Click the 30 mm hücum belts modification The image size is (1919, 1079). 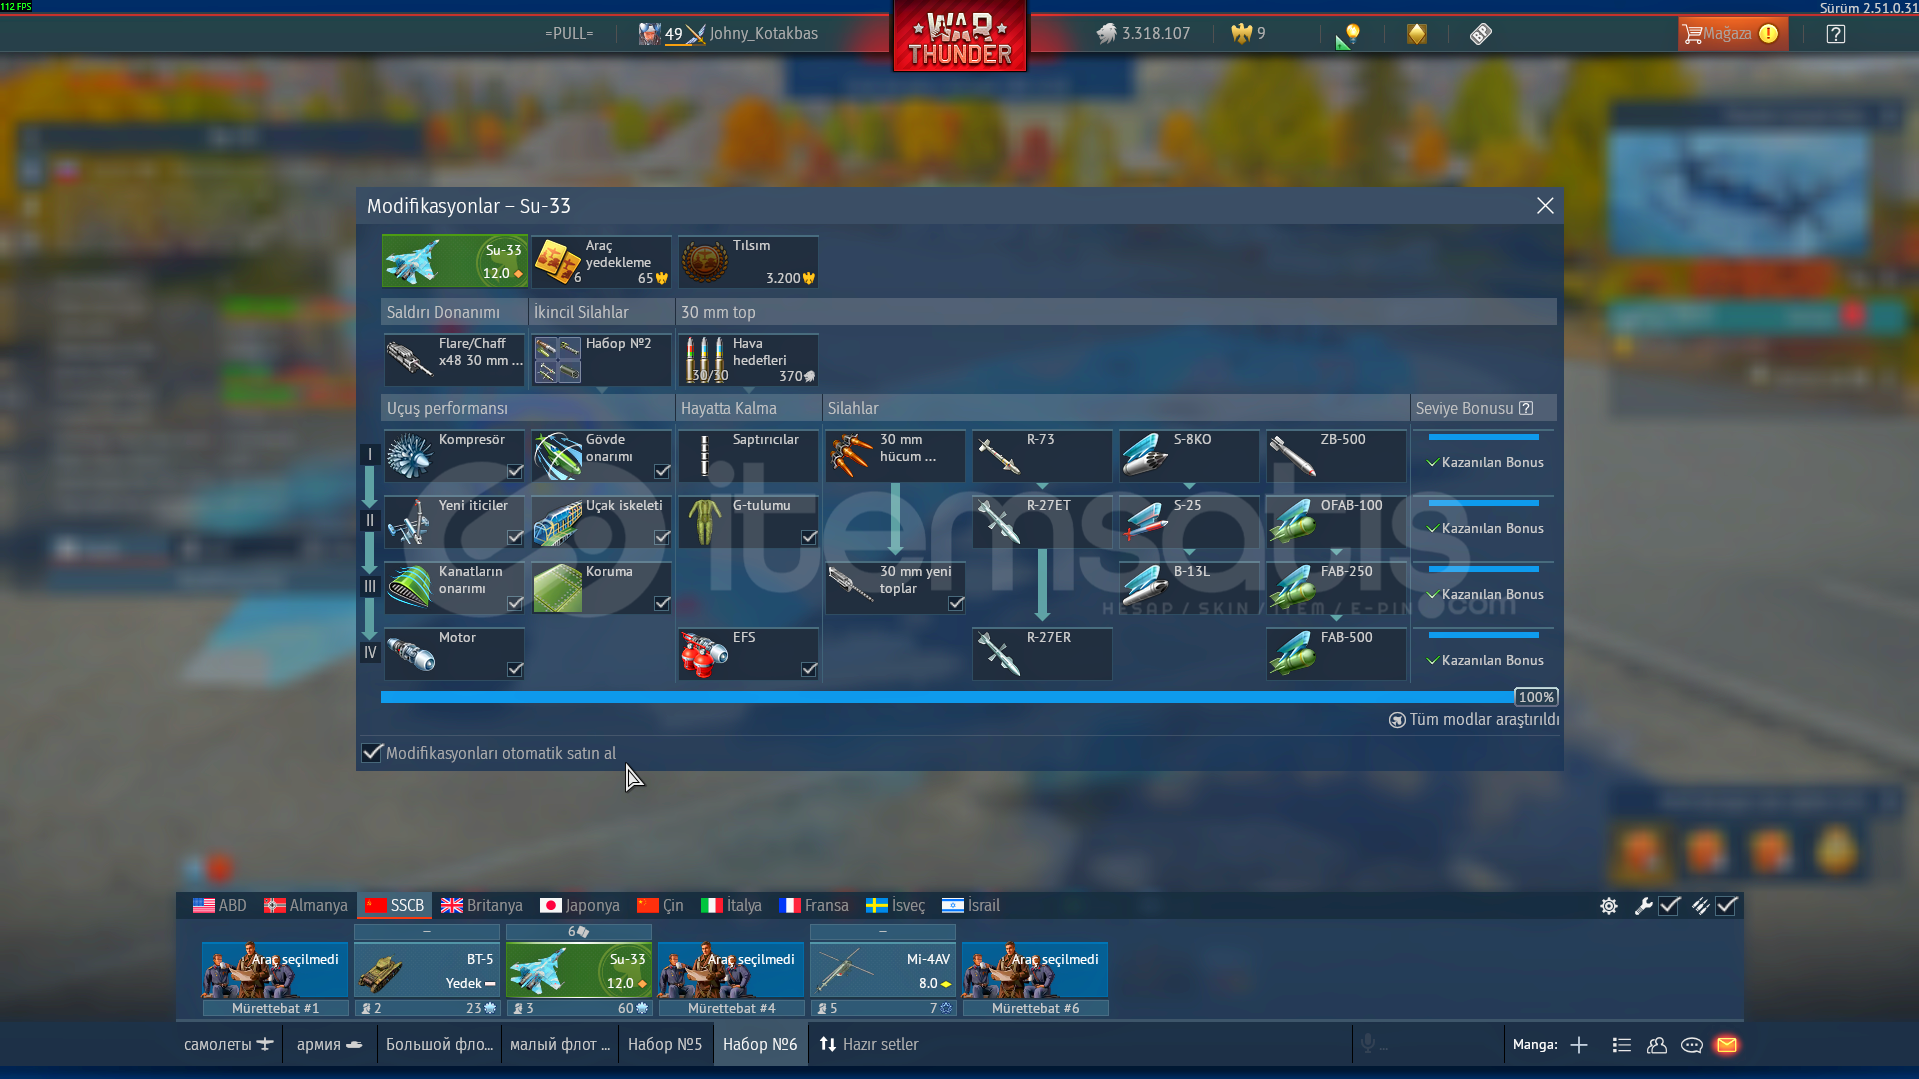[895, 456]
